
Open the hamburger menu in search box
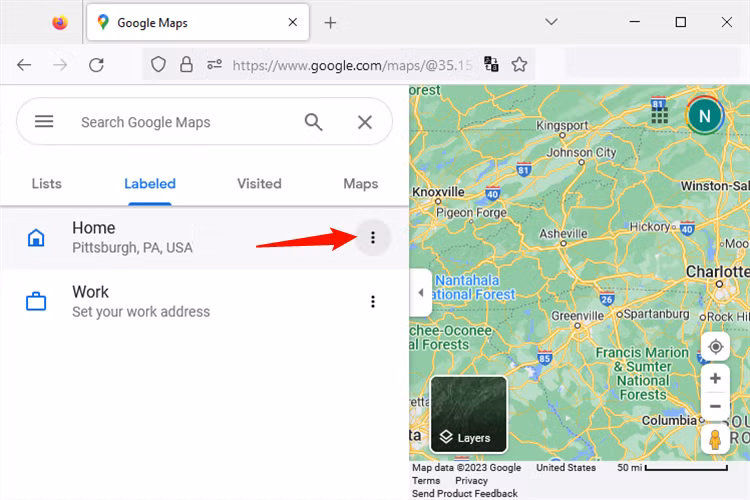coord(44,122)
